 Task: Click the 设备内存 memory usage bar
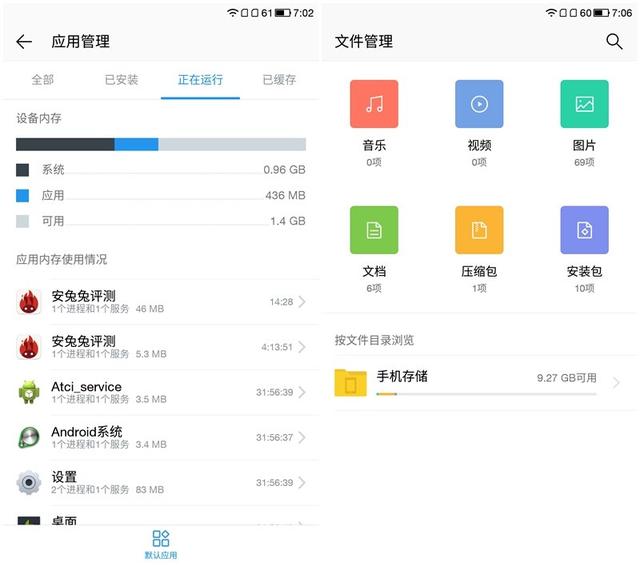(160, 144)
